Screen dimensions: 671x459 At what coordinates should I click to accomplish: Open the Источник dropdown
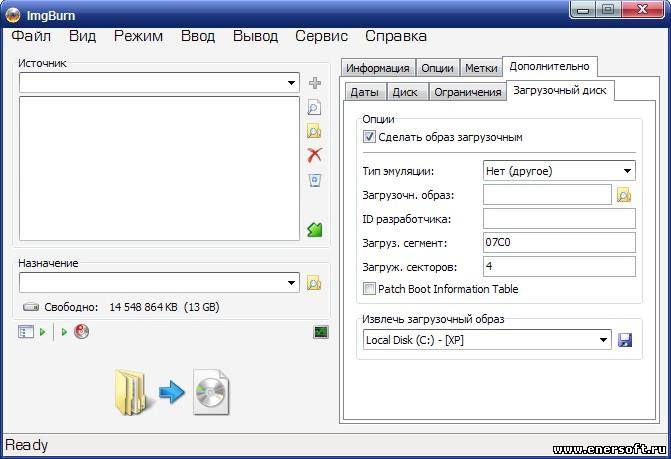tap(291, 83)
